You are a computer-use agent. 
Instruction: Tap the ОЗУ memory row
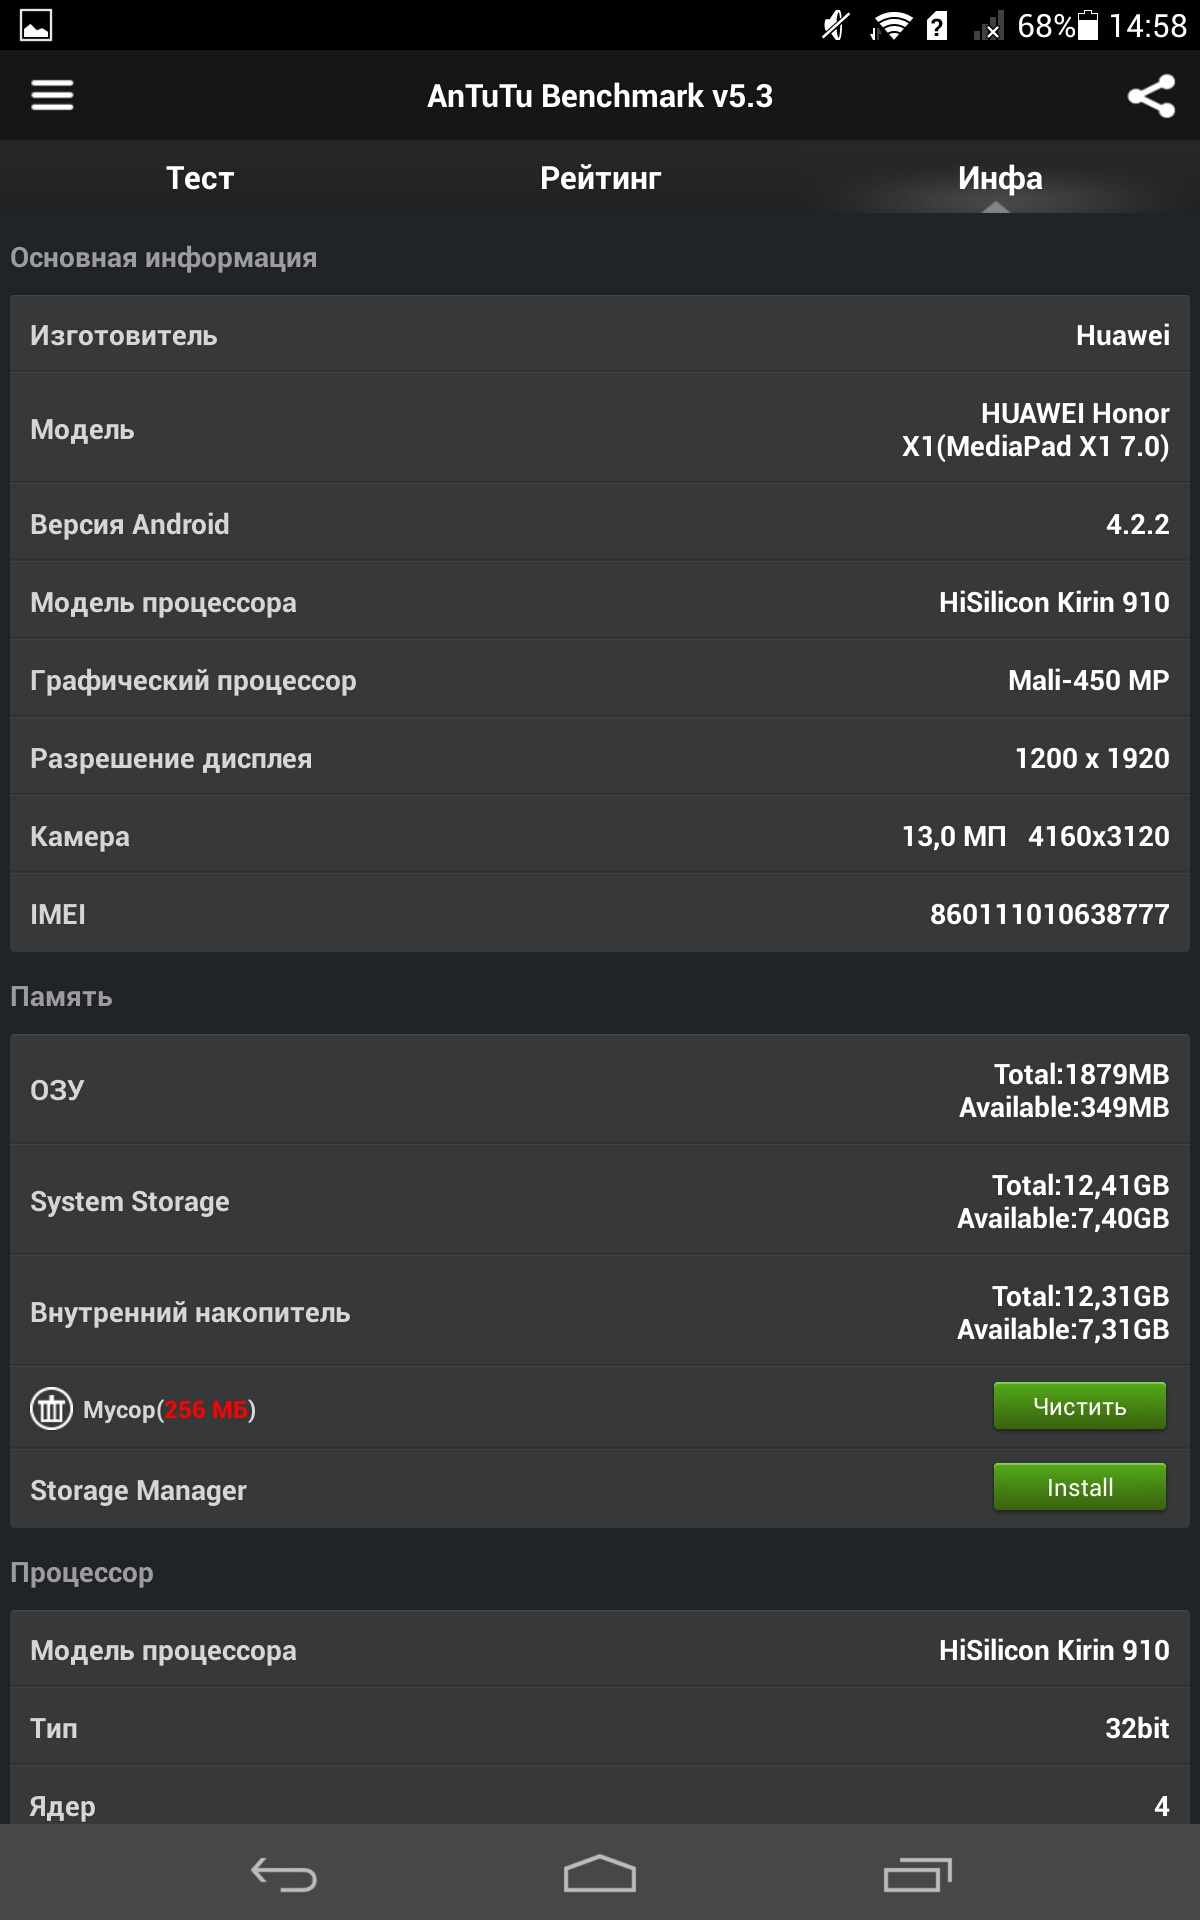[600, 1090]
